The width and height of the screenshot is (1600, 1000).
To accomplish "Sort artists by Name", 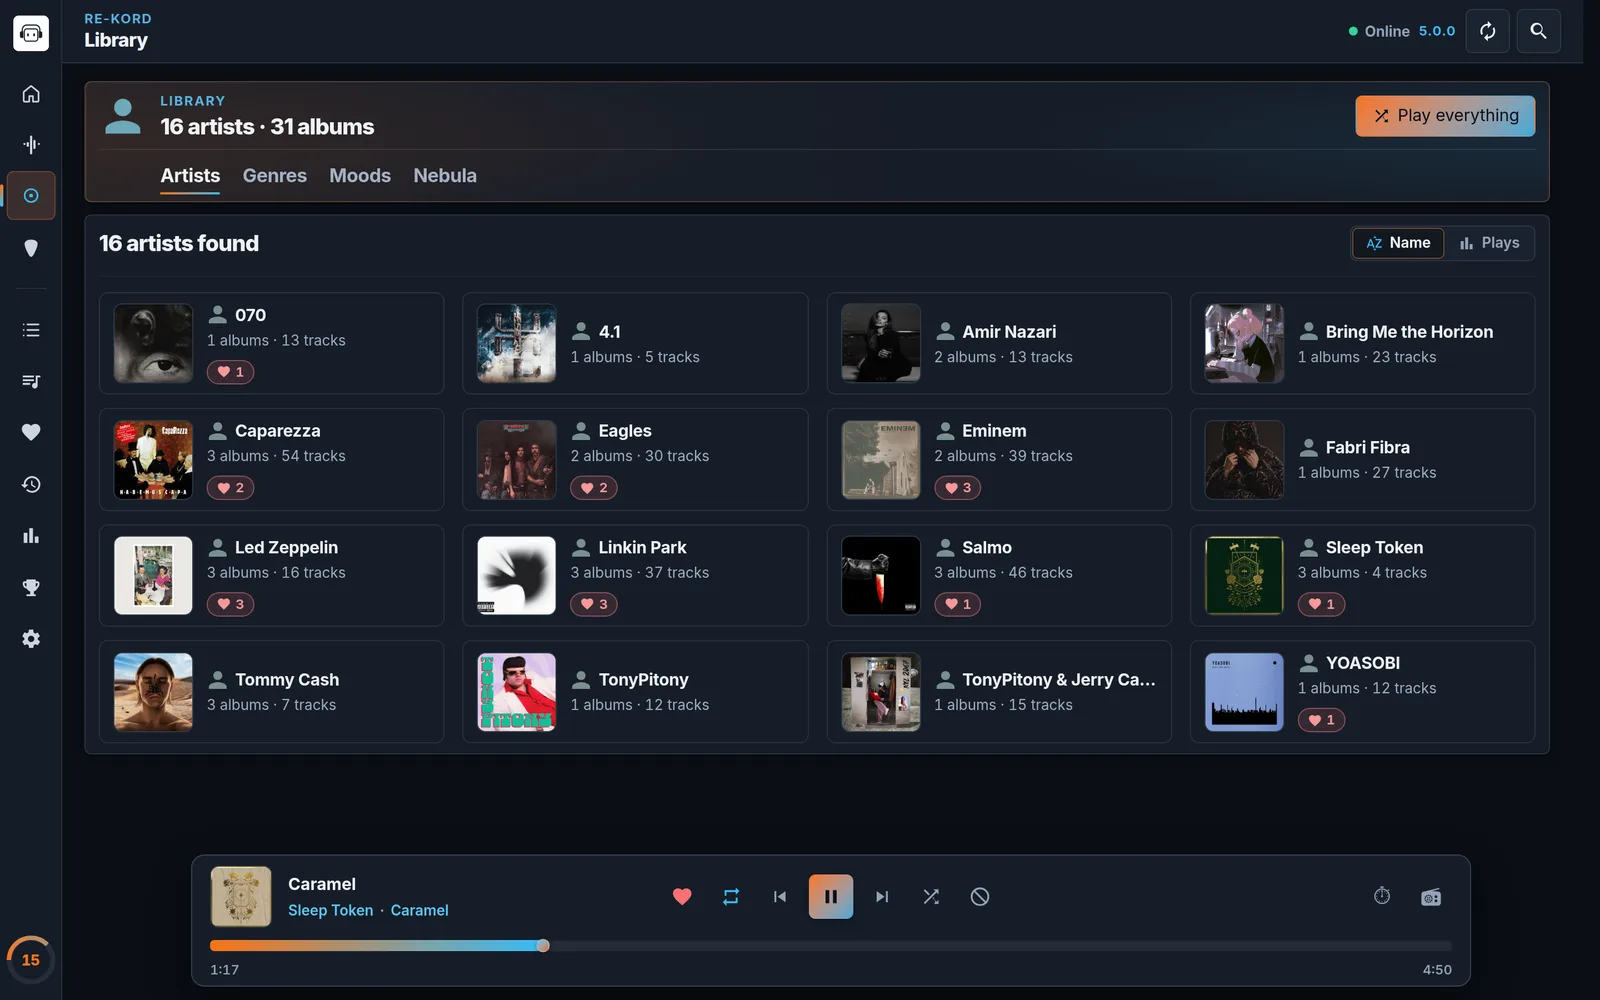I will click(x=1398, y=243).
